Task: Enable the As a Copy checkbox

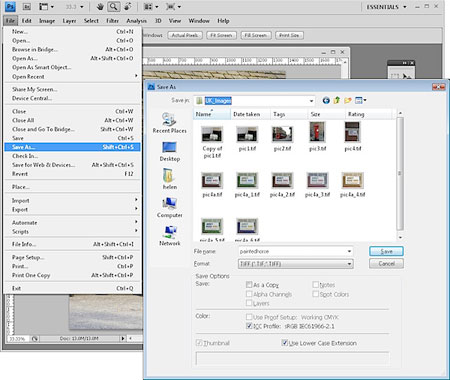Action: pos(249,285)
